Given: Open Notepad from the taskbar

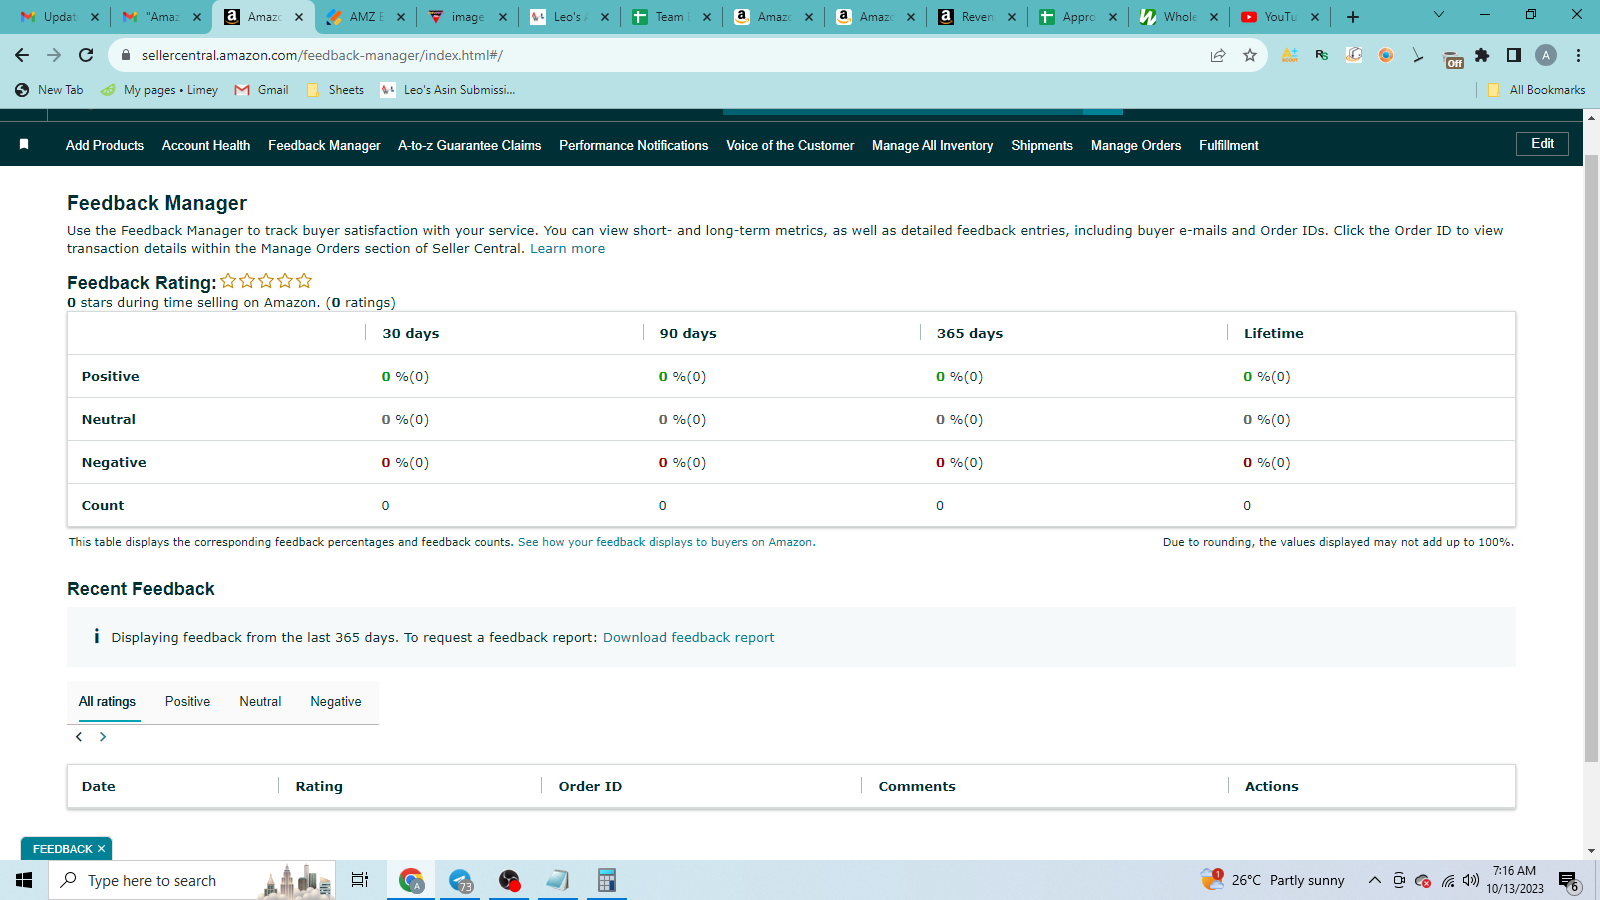Looking at the screenshot, I should click(x=557, y=880).
